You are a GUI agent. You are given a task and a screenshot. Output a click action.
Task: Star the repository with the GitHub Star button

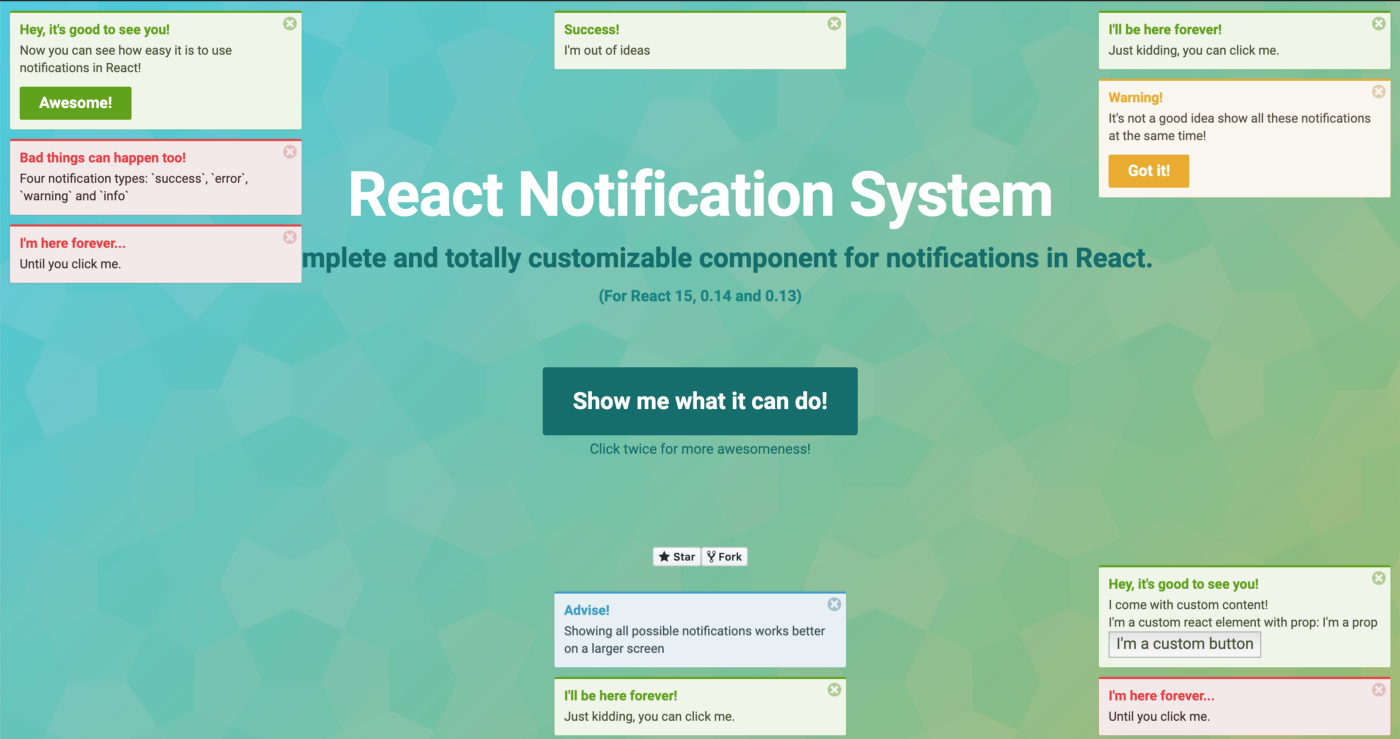(x=677, y=557)
